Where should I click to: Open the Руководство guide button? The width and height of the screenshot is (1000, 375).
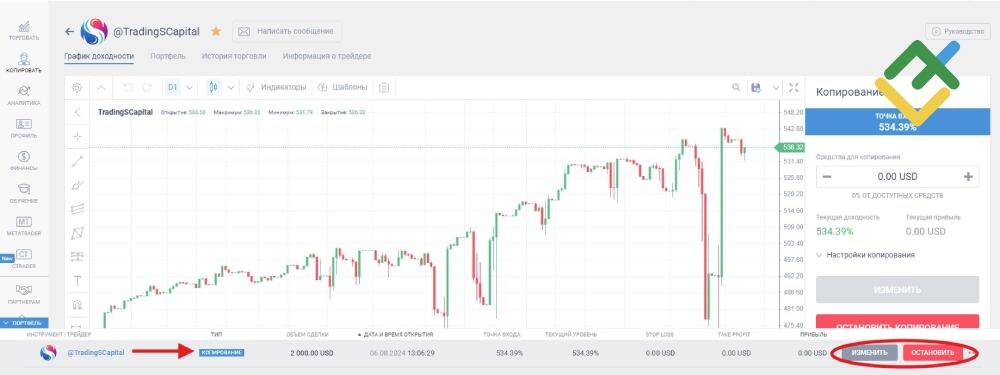click(959, 31)
